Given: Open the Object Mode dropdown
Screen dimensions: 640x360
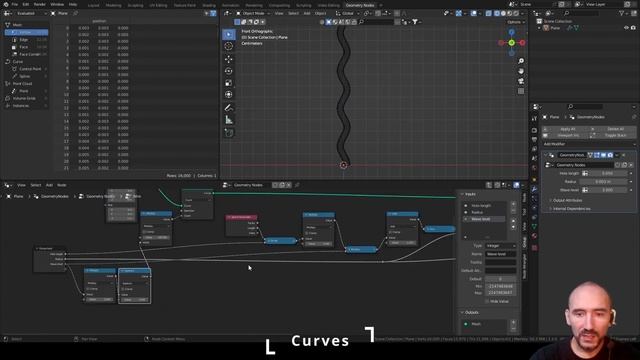Looking at the screenshot, I should pos(253,13).
